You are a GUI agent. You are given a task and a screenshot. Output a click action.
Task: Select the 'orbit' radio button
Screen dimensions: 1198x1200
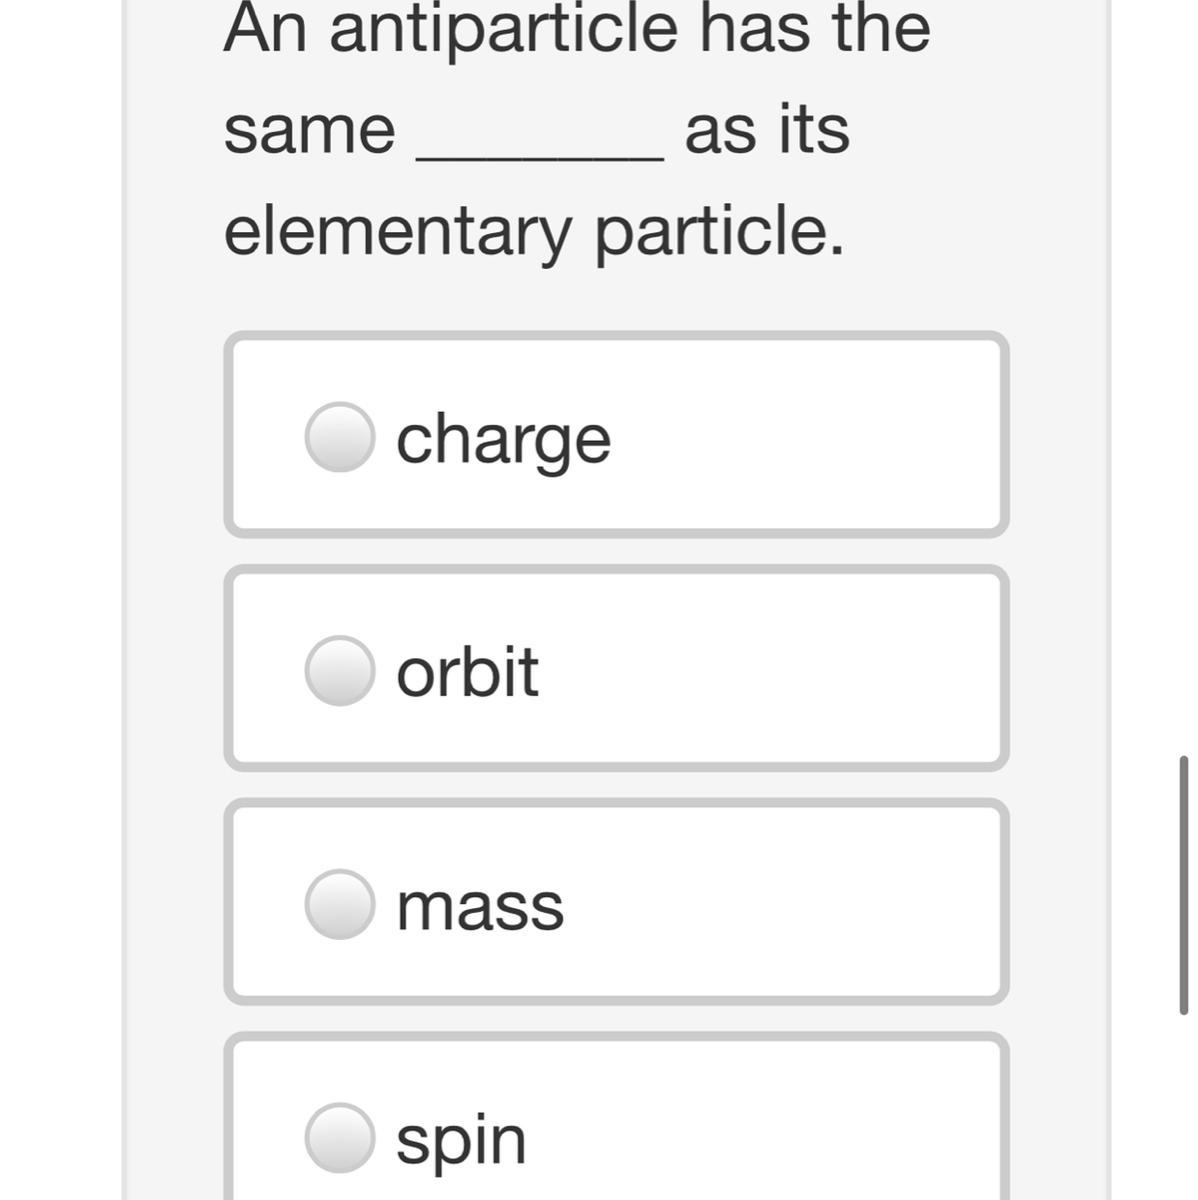[340, 670]
